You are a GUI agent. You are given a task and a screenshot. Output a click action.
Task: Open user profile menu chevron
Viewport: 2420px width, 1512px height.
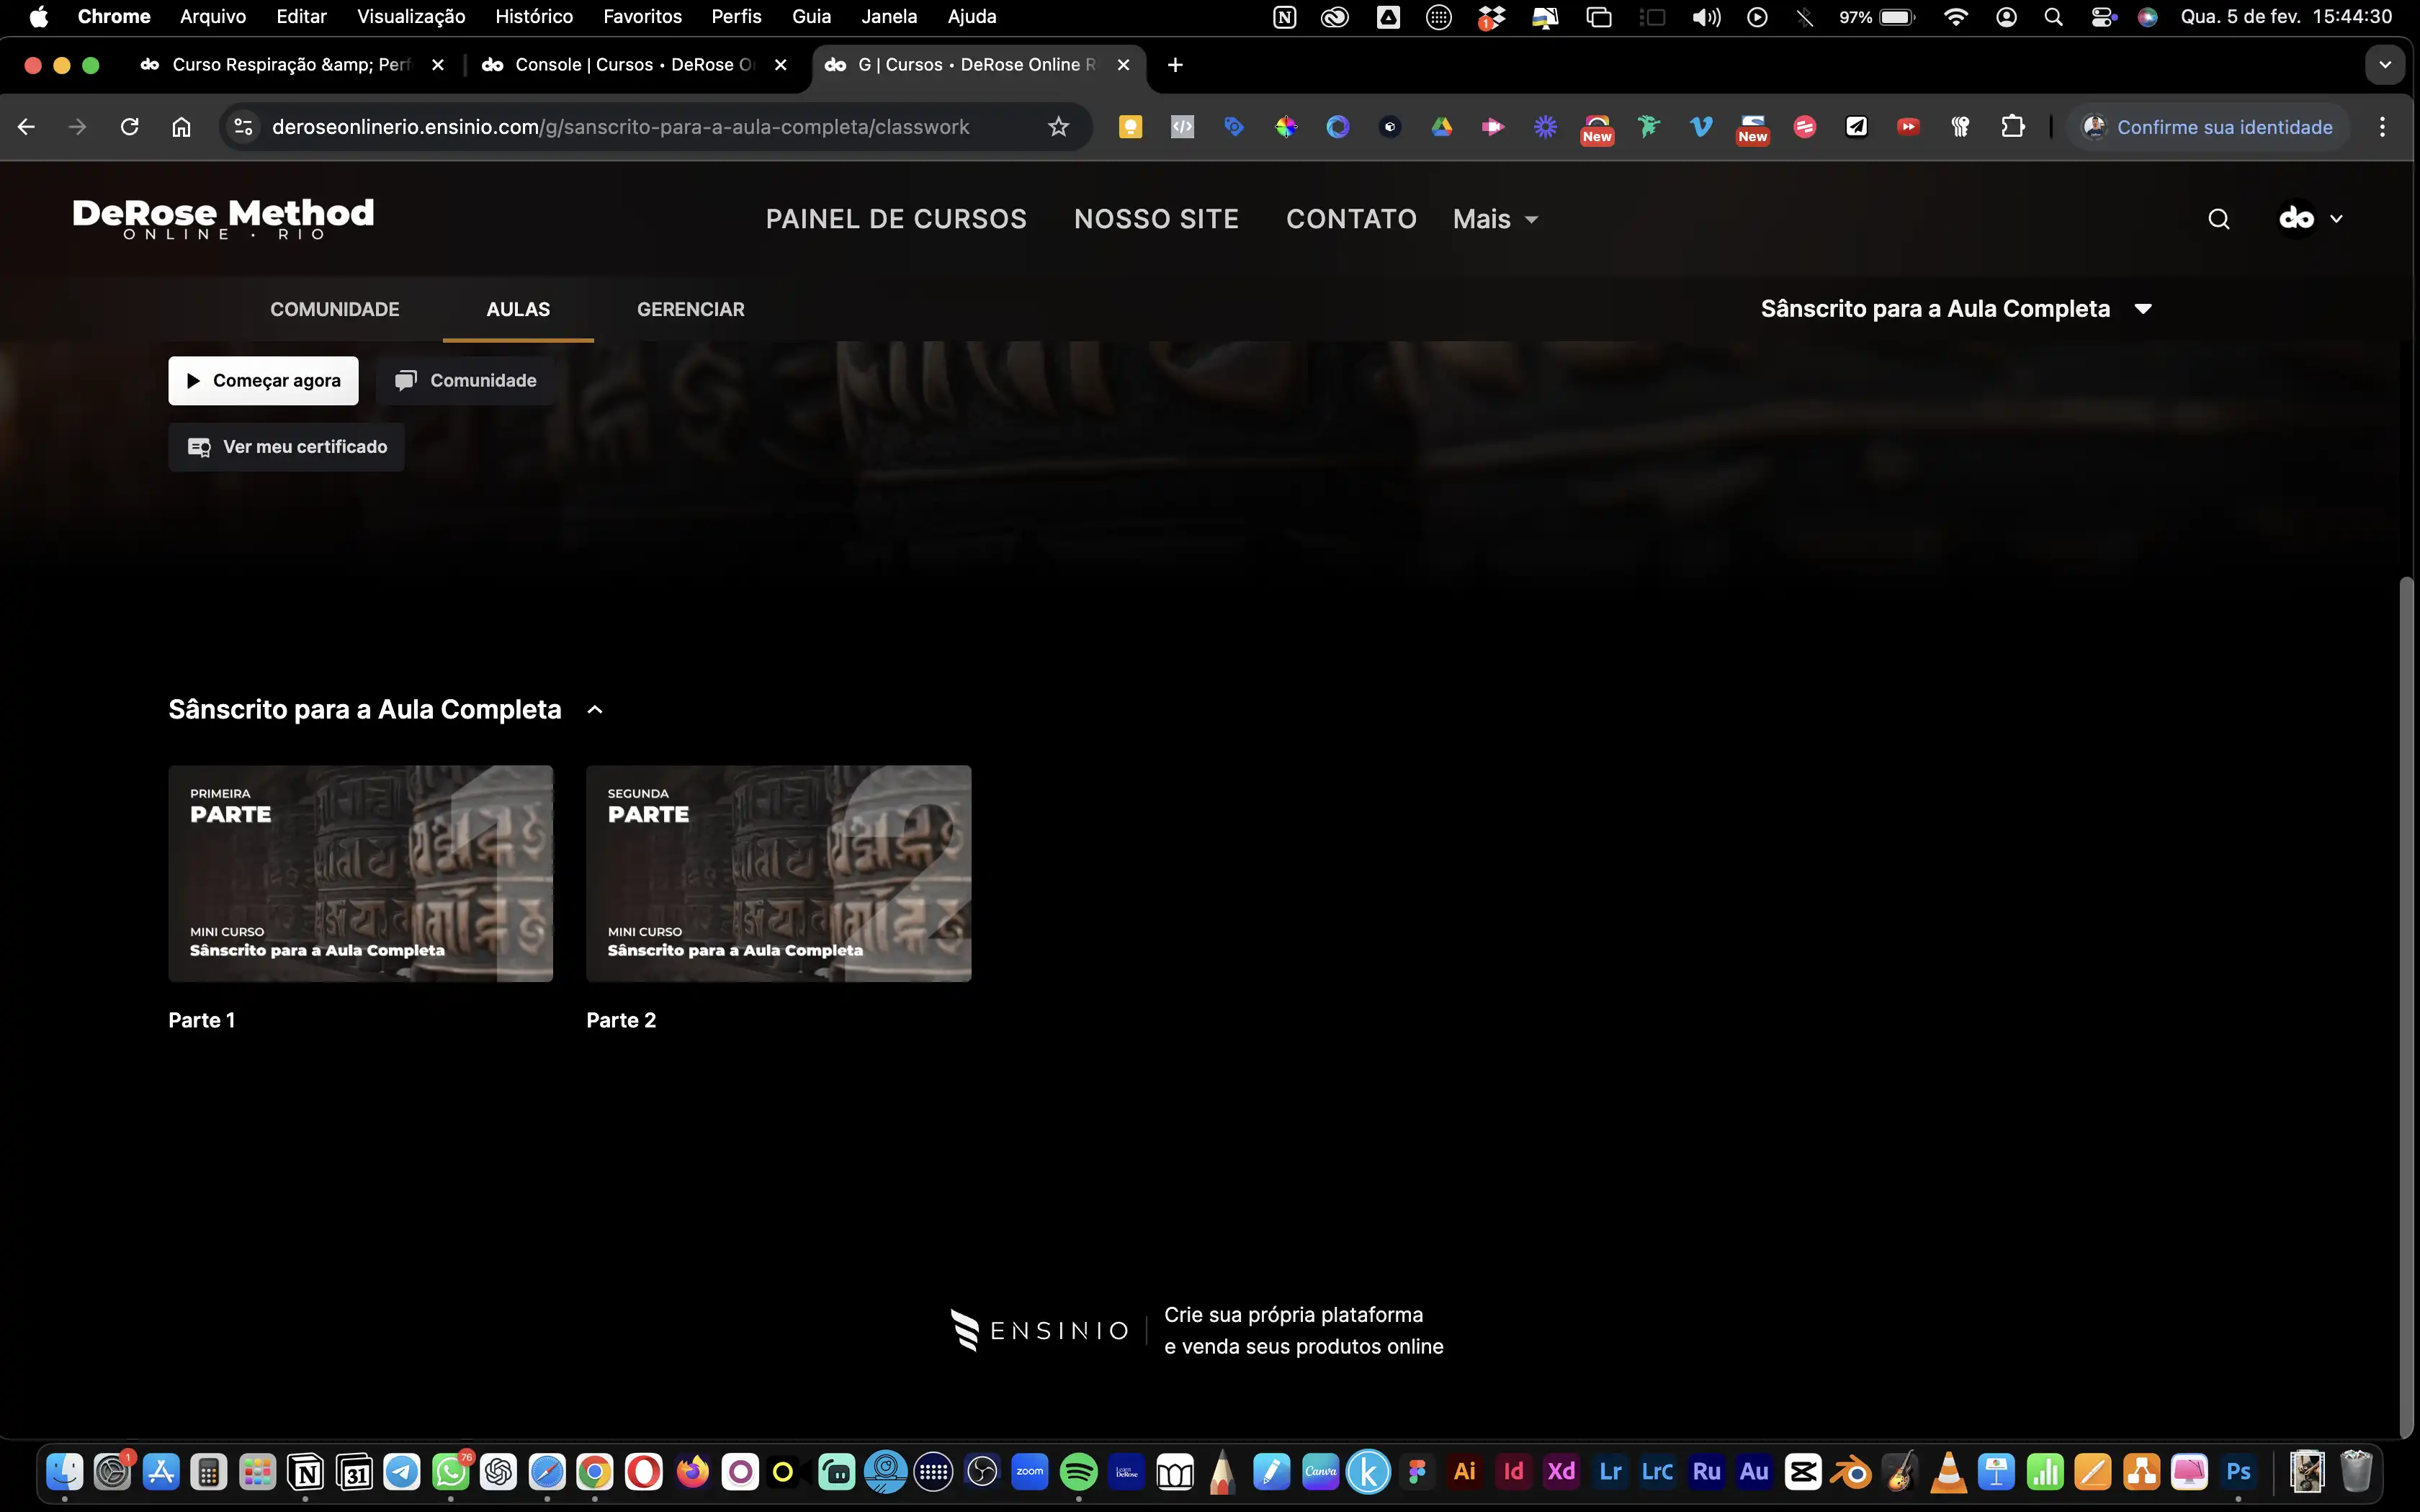2336,219
